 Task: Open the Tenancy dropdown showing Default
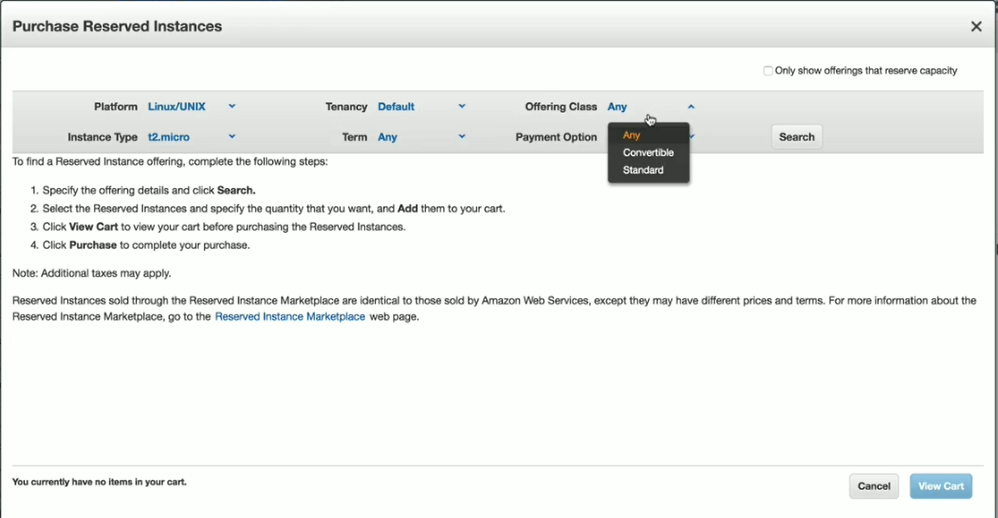(396, 107)
